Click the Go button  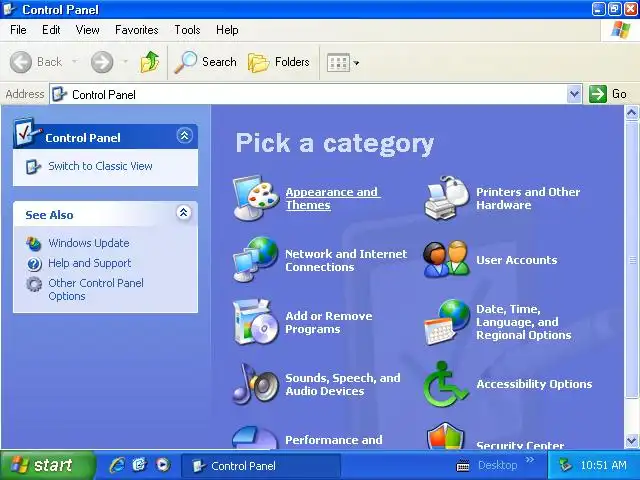pyautogui.click(x=608, y=94)
